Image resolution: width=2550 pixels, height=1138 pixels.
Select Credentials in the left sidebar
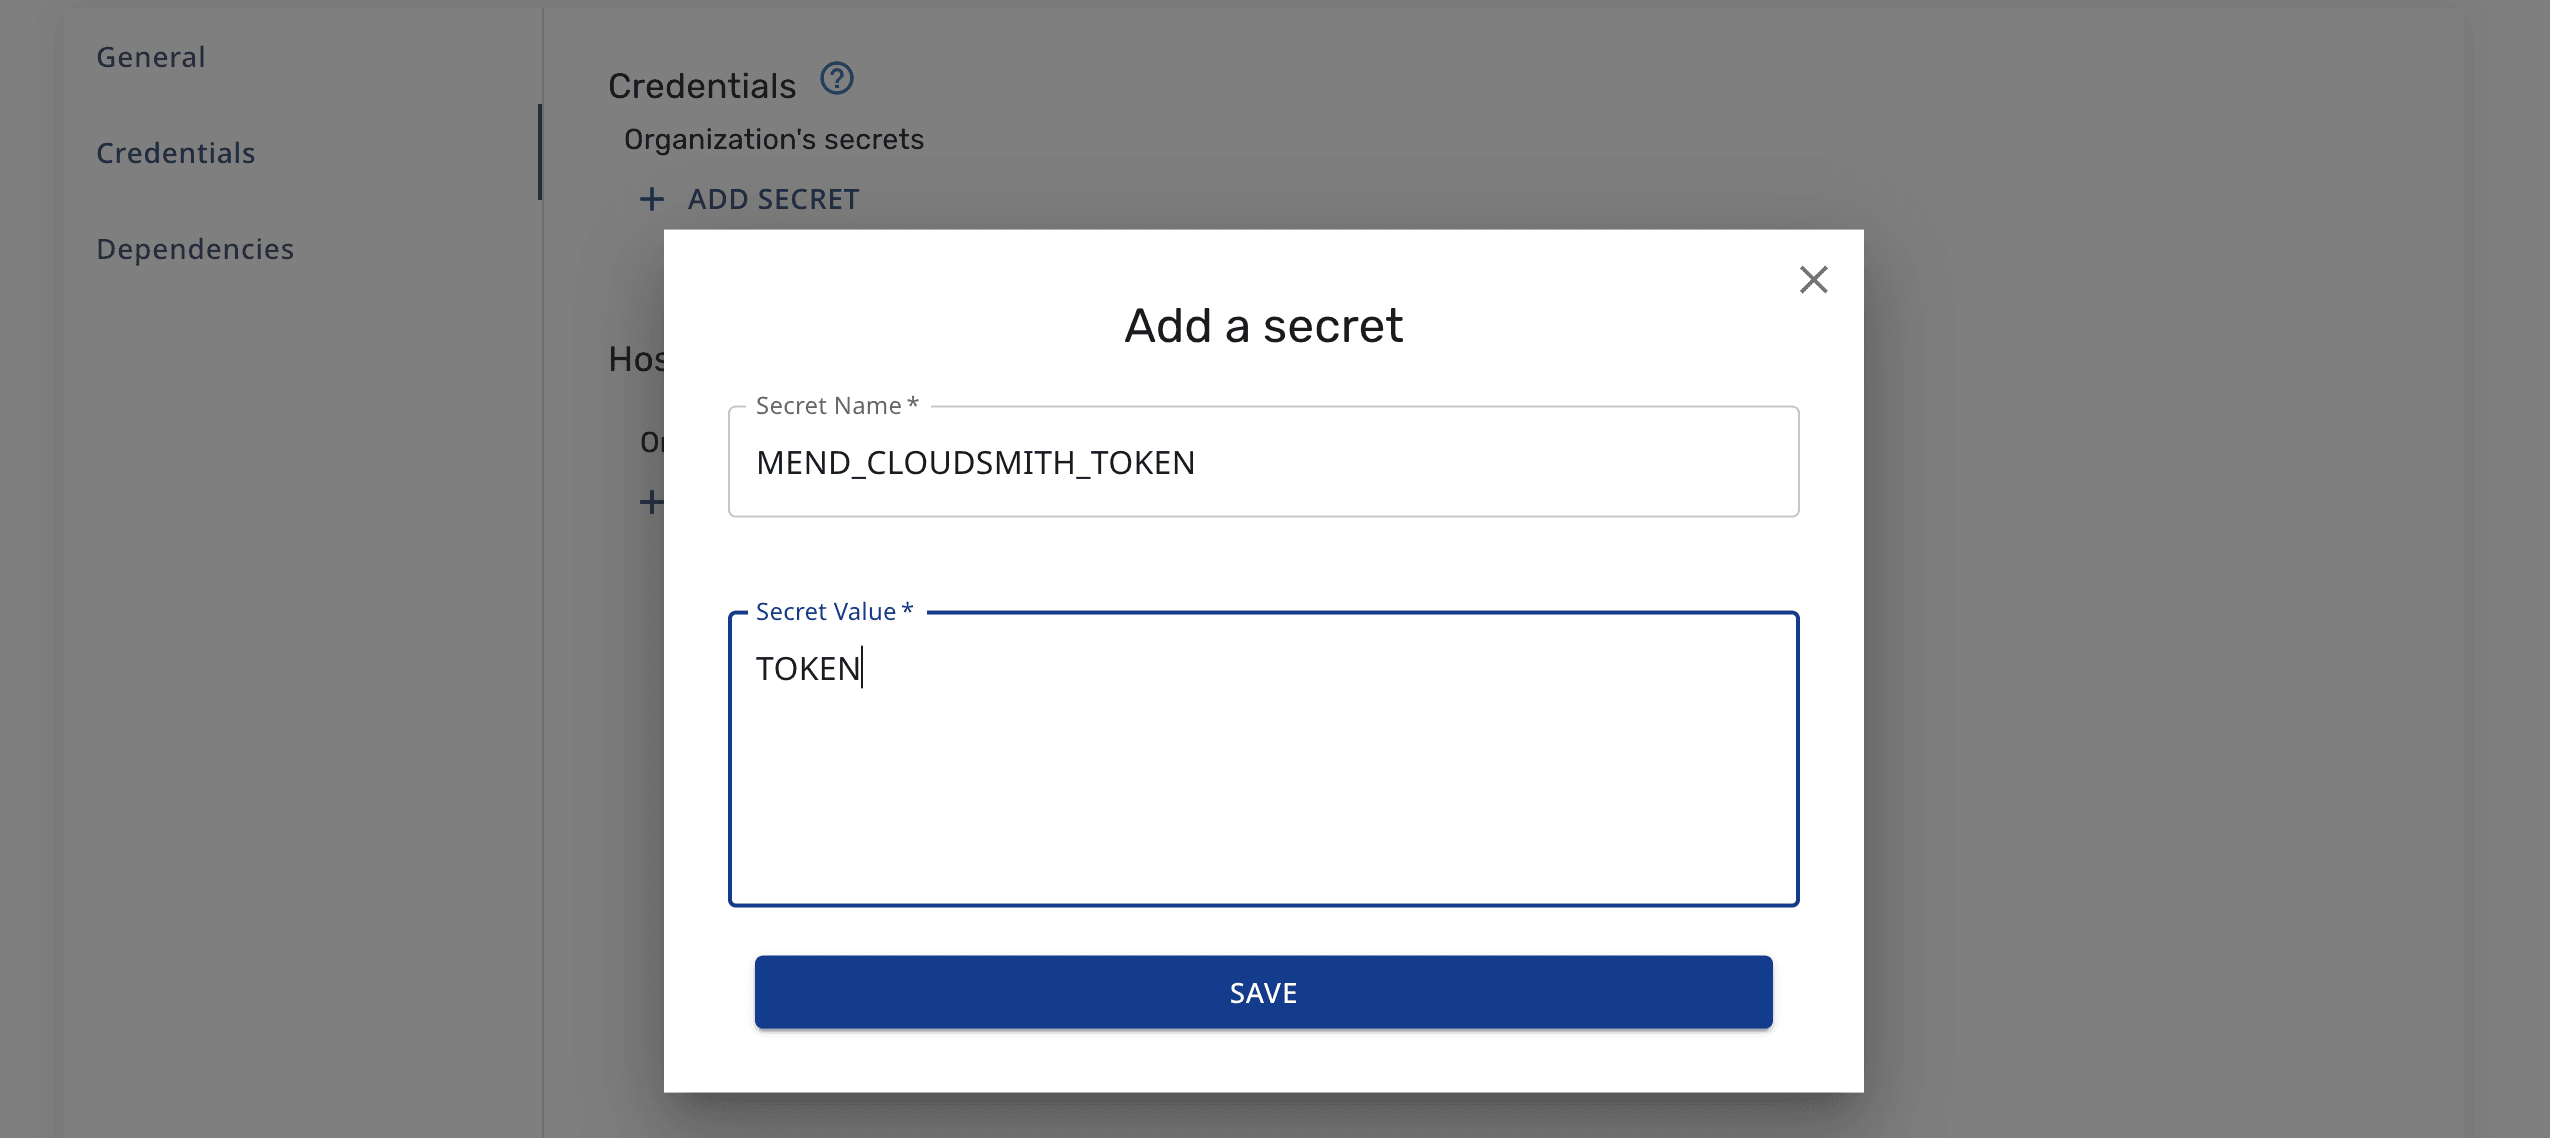(176, 154)
